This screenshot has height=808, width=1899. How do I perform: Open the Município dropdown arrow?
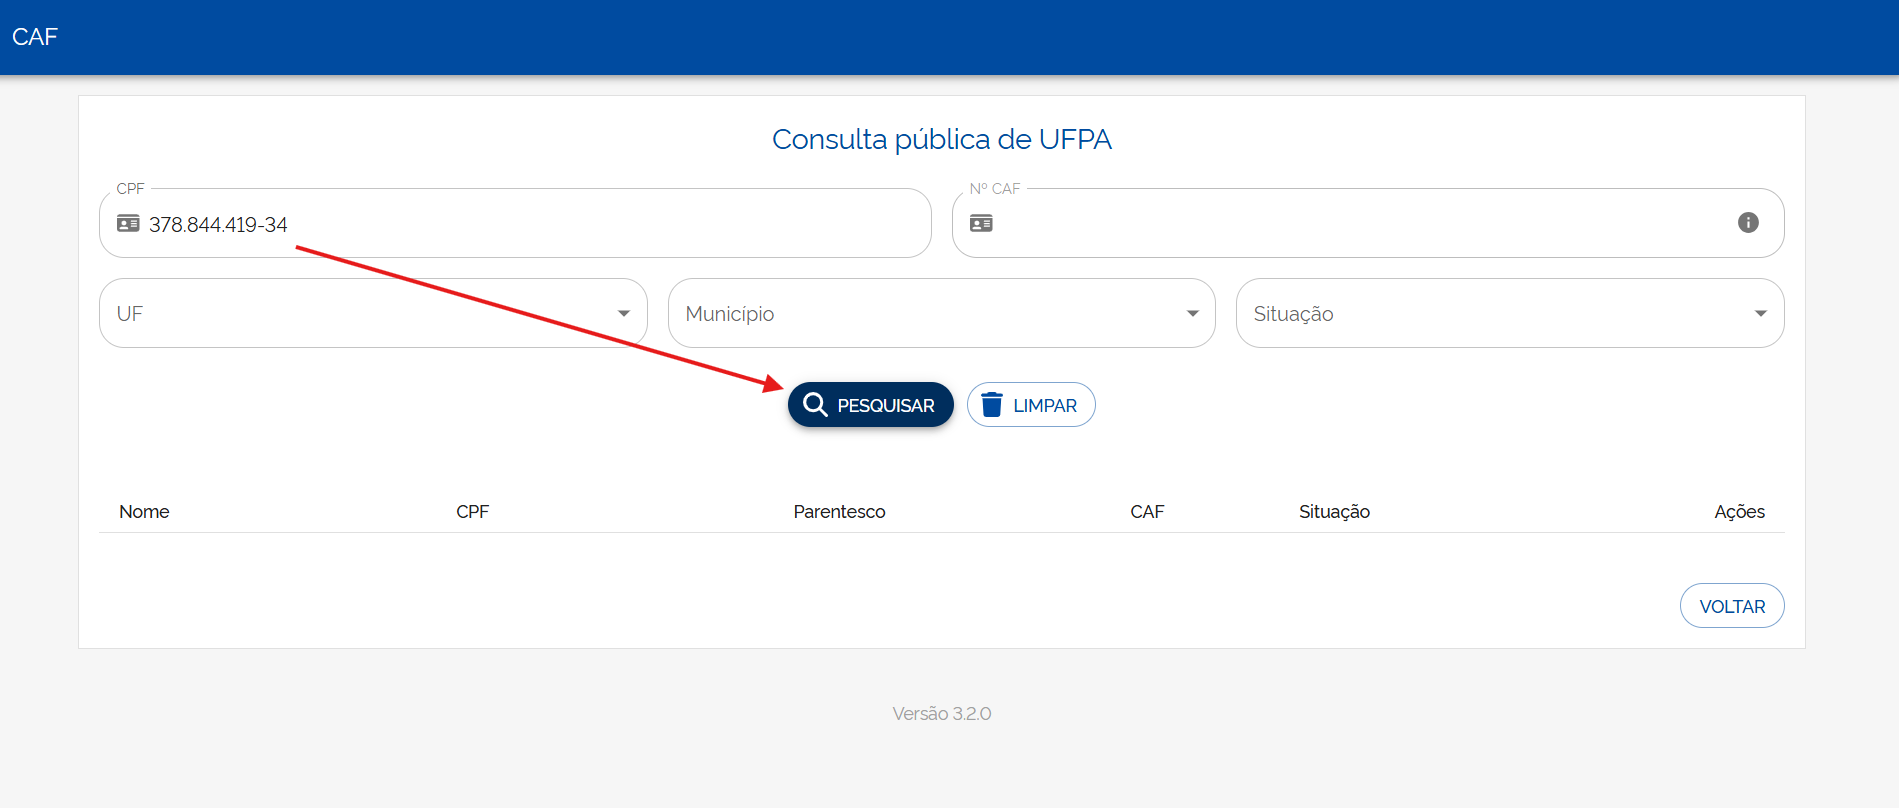click(x=1192, y=313)
